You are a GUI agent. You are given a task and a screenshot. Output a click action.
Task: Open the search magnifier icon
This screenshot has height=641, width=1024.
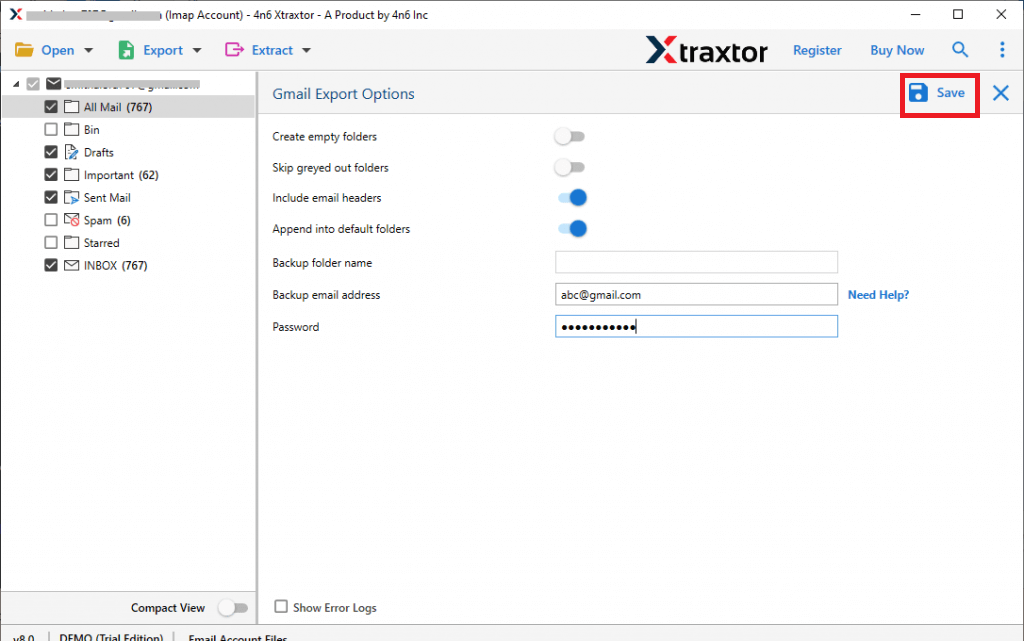tap(959, 50)
